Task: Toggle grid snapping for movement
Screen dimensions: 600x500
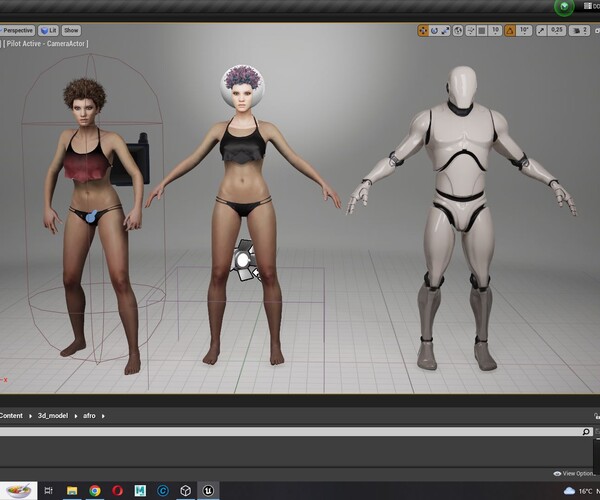Action: [482, 31]
